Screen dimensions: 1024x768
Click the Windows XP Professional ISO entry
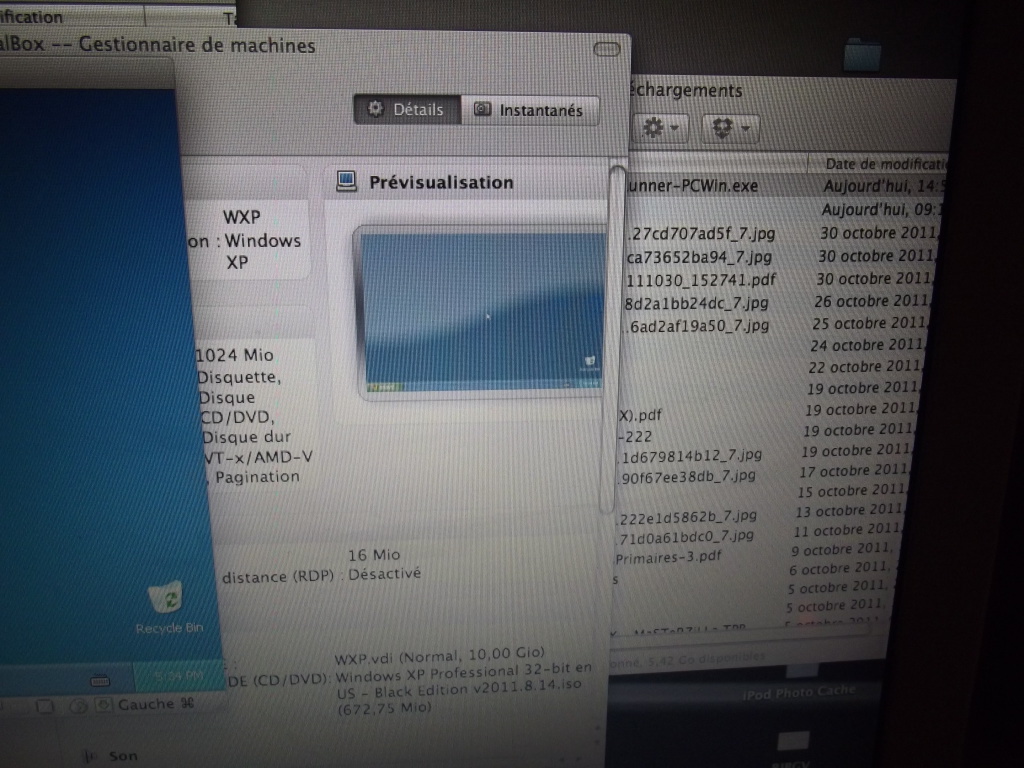coord(464,690)
